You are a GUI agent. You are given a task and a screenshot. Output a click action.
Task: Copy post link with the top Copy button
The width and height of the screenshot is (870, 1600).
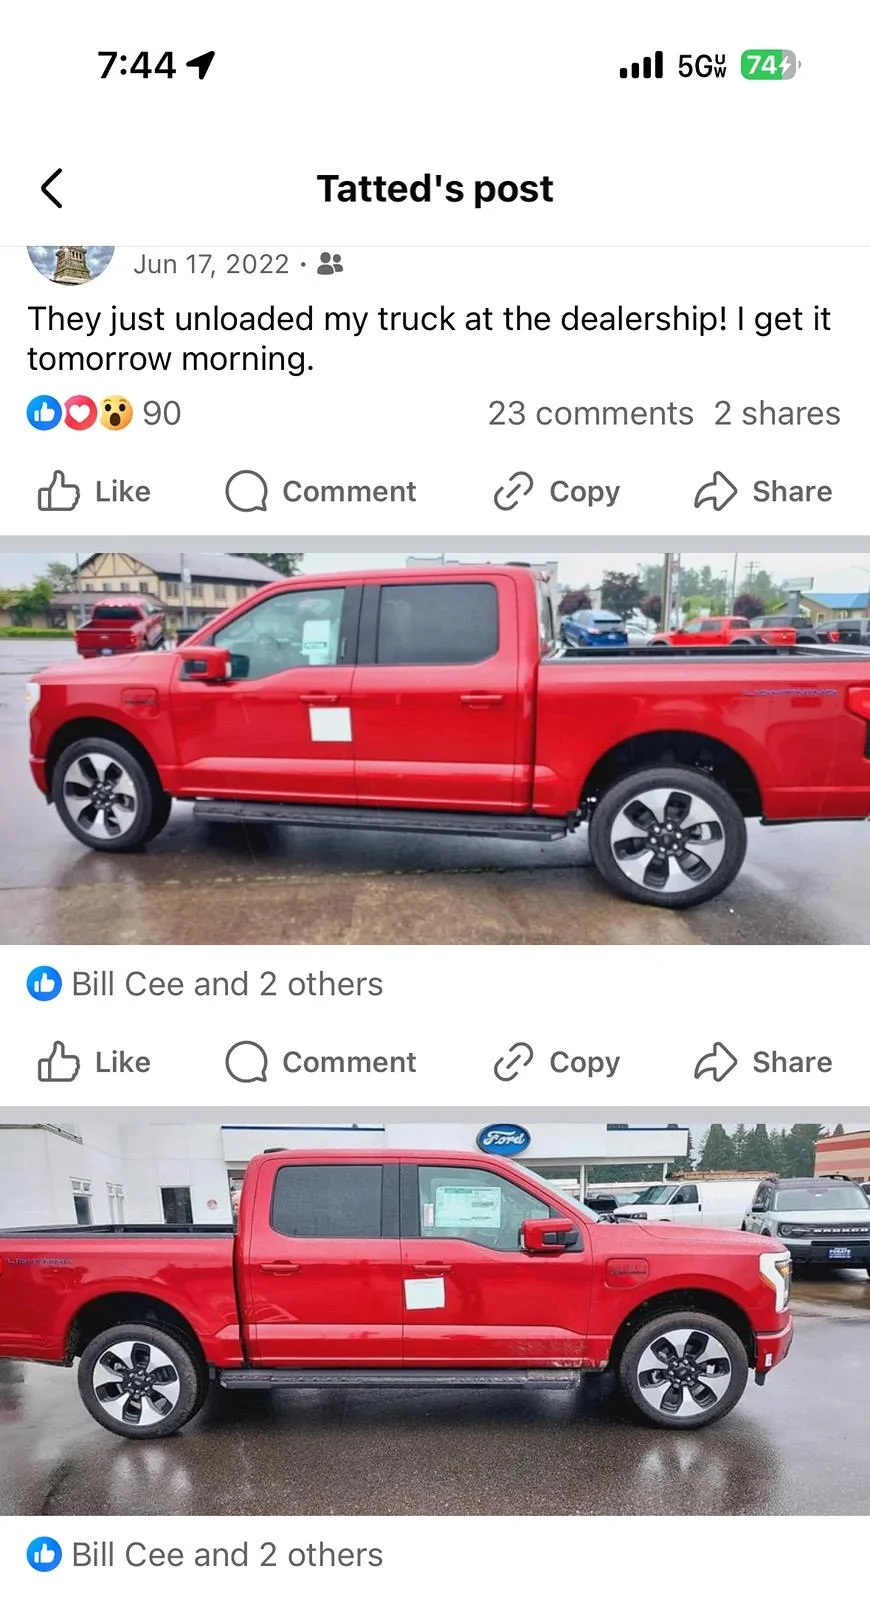point(557,491)
